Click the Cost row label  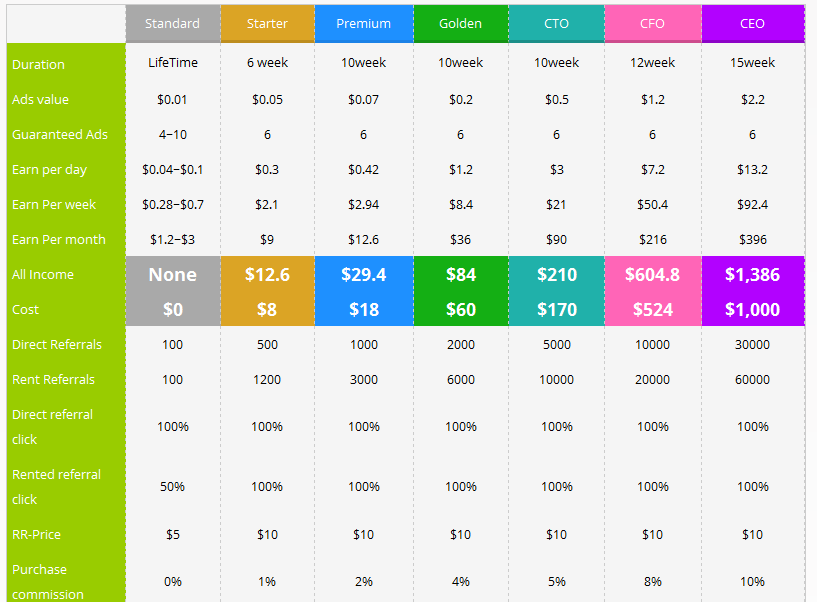(26, 309)
